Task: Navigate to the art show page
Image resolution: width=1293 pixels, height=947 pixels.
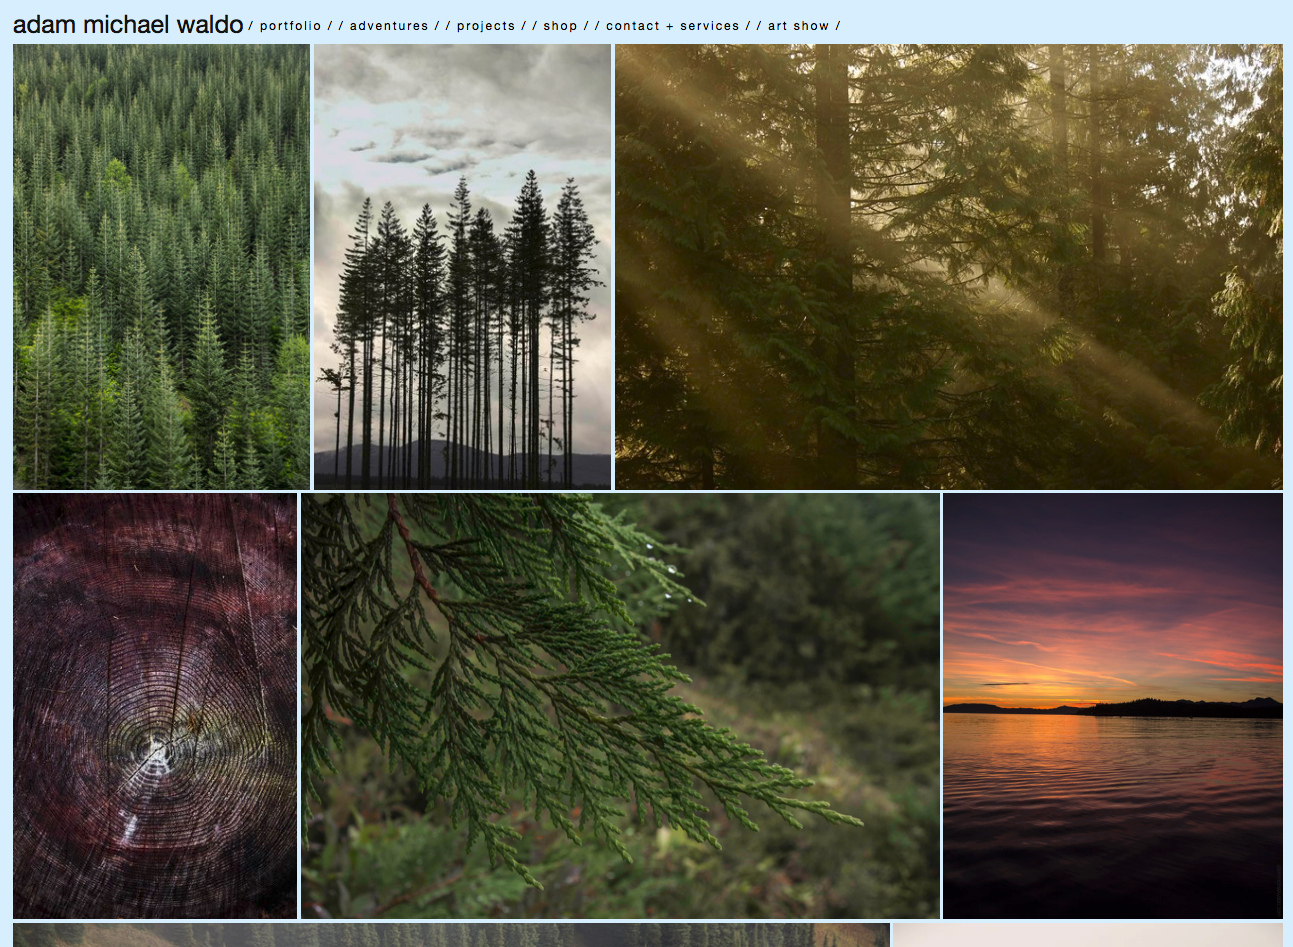Action: tap(798, 26)
